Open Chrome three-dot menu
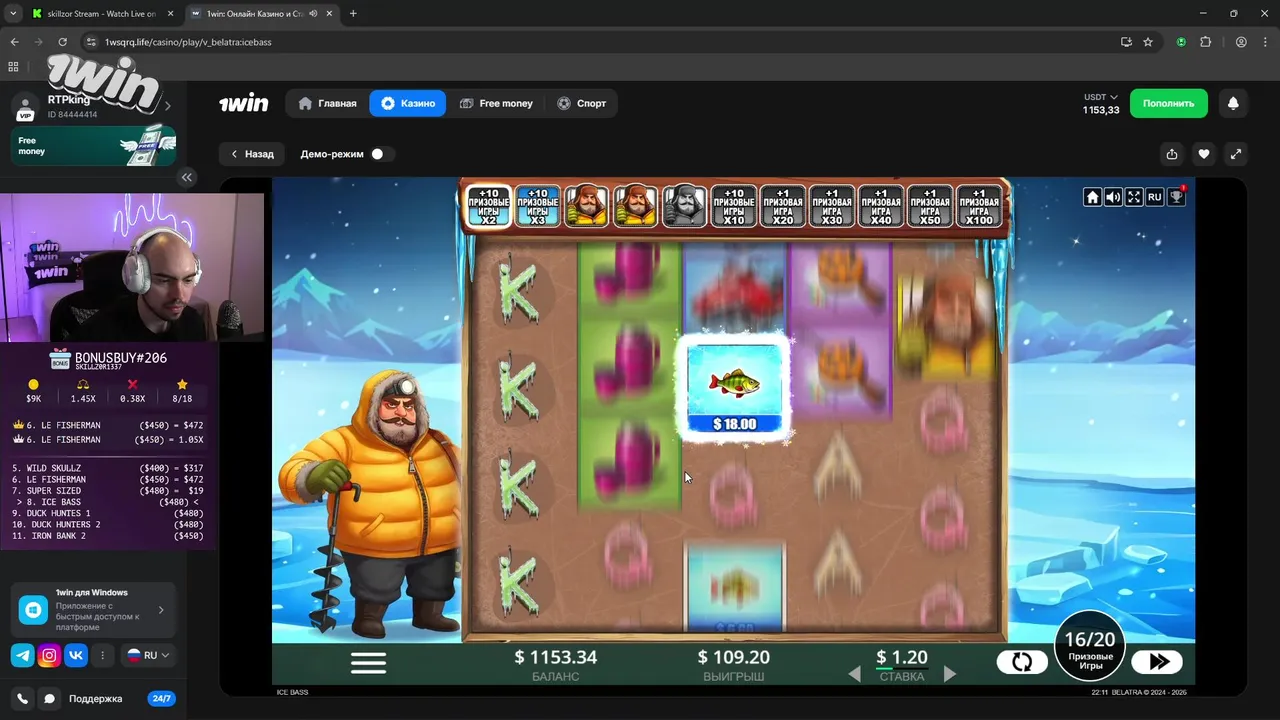Viewport: 1280px width, 720px height. pyautogui.click(x=1264, y=42)
